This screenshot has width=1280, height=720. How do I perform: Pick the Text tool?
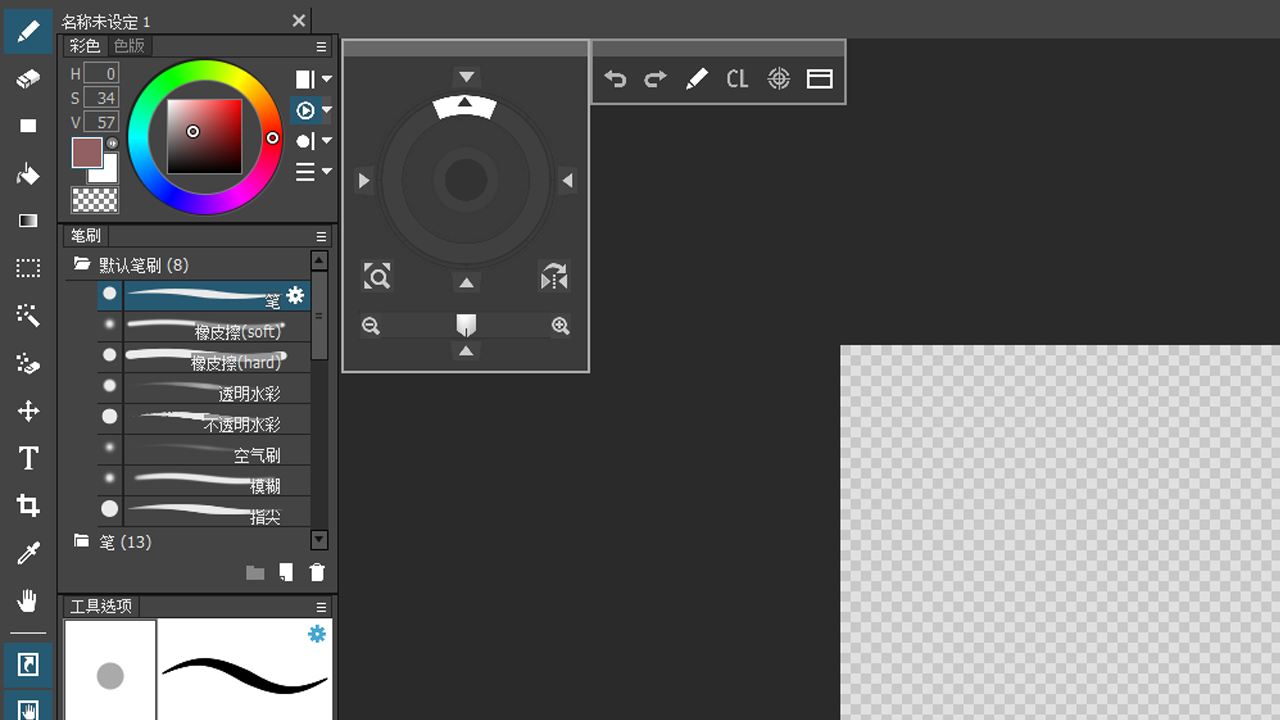[x=28, y=458]
